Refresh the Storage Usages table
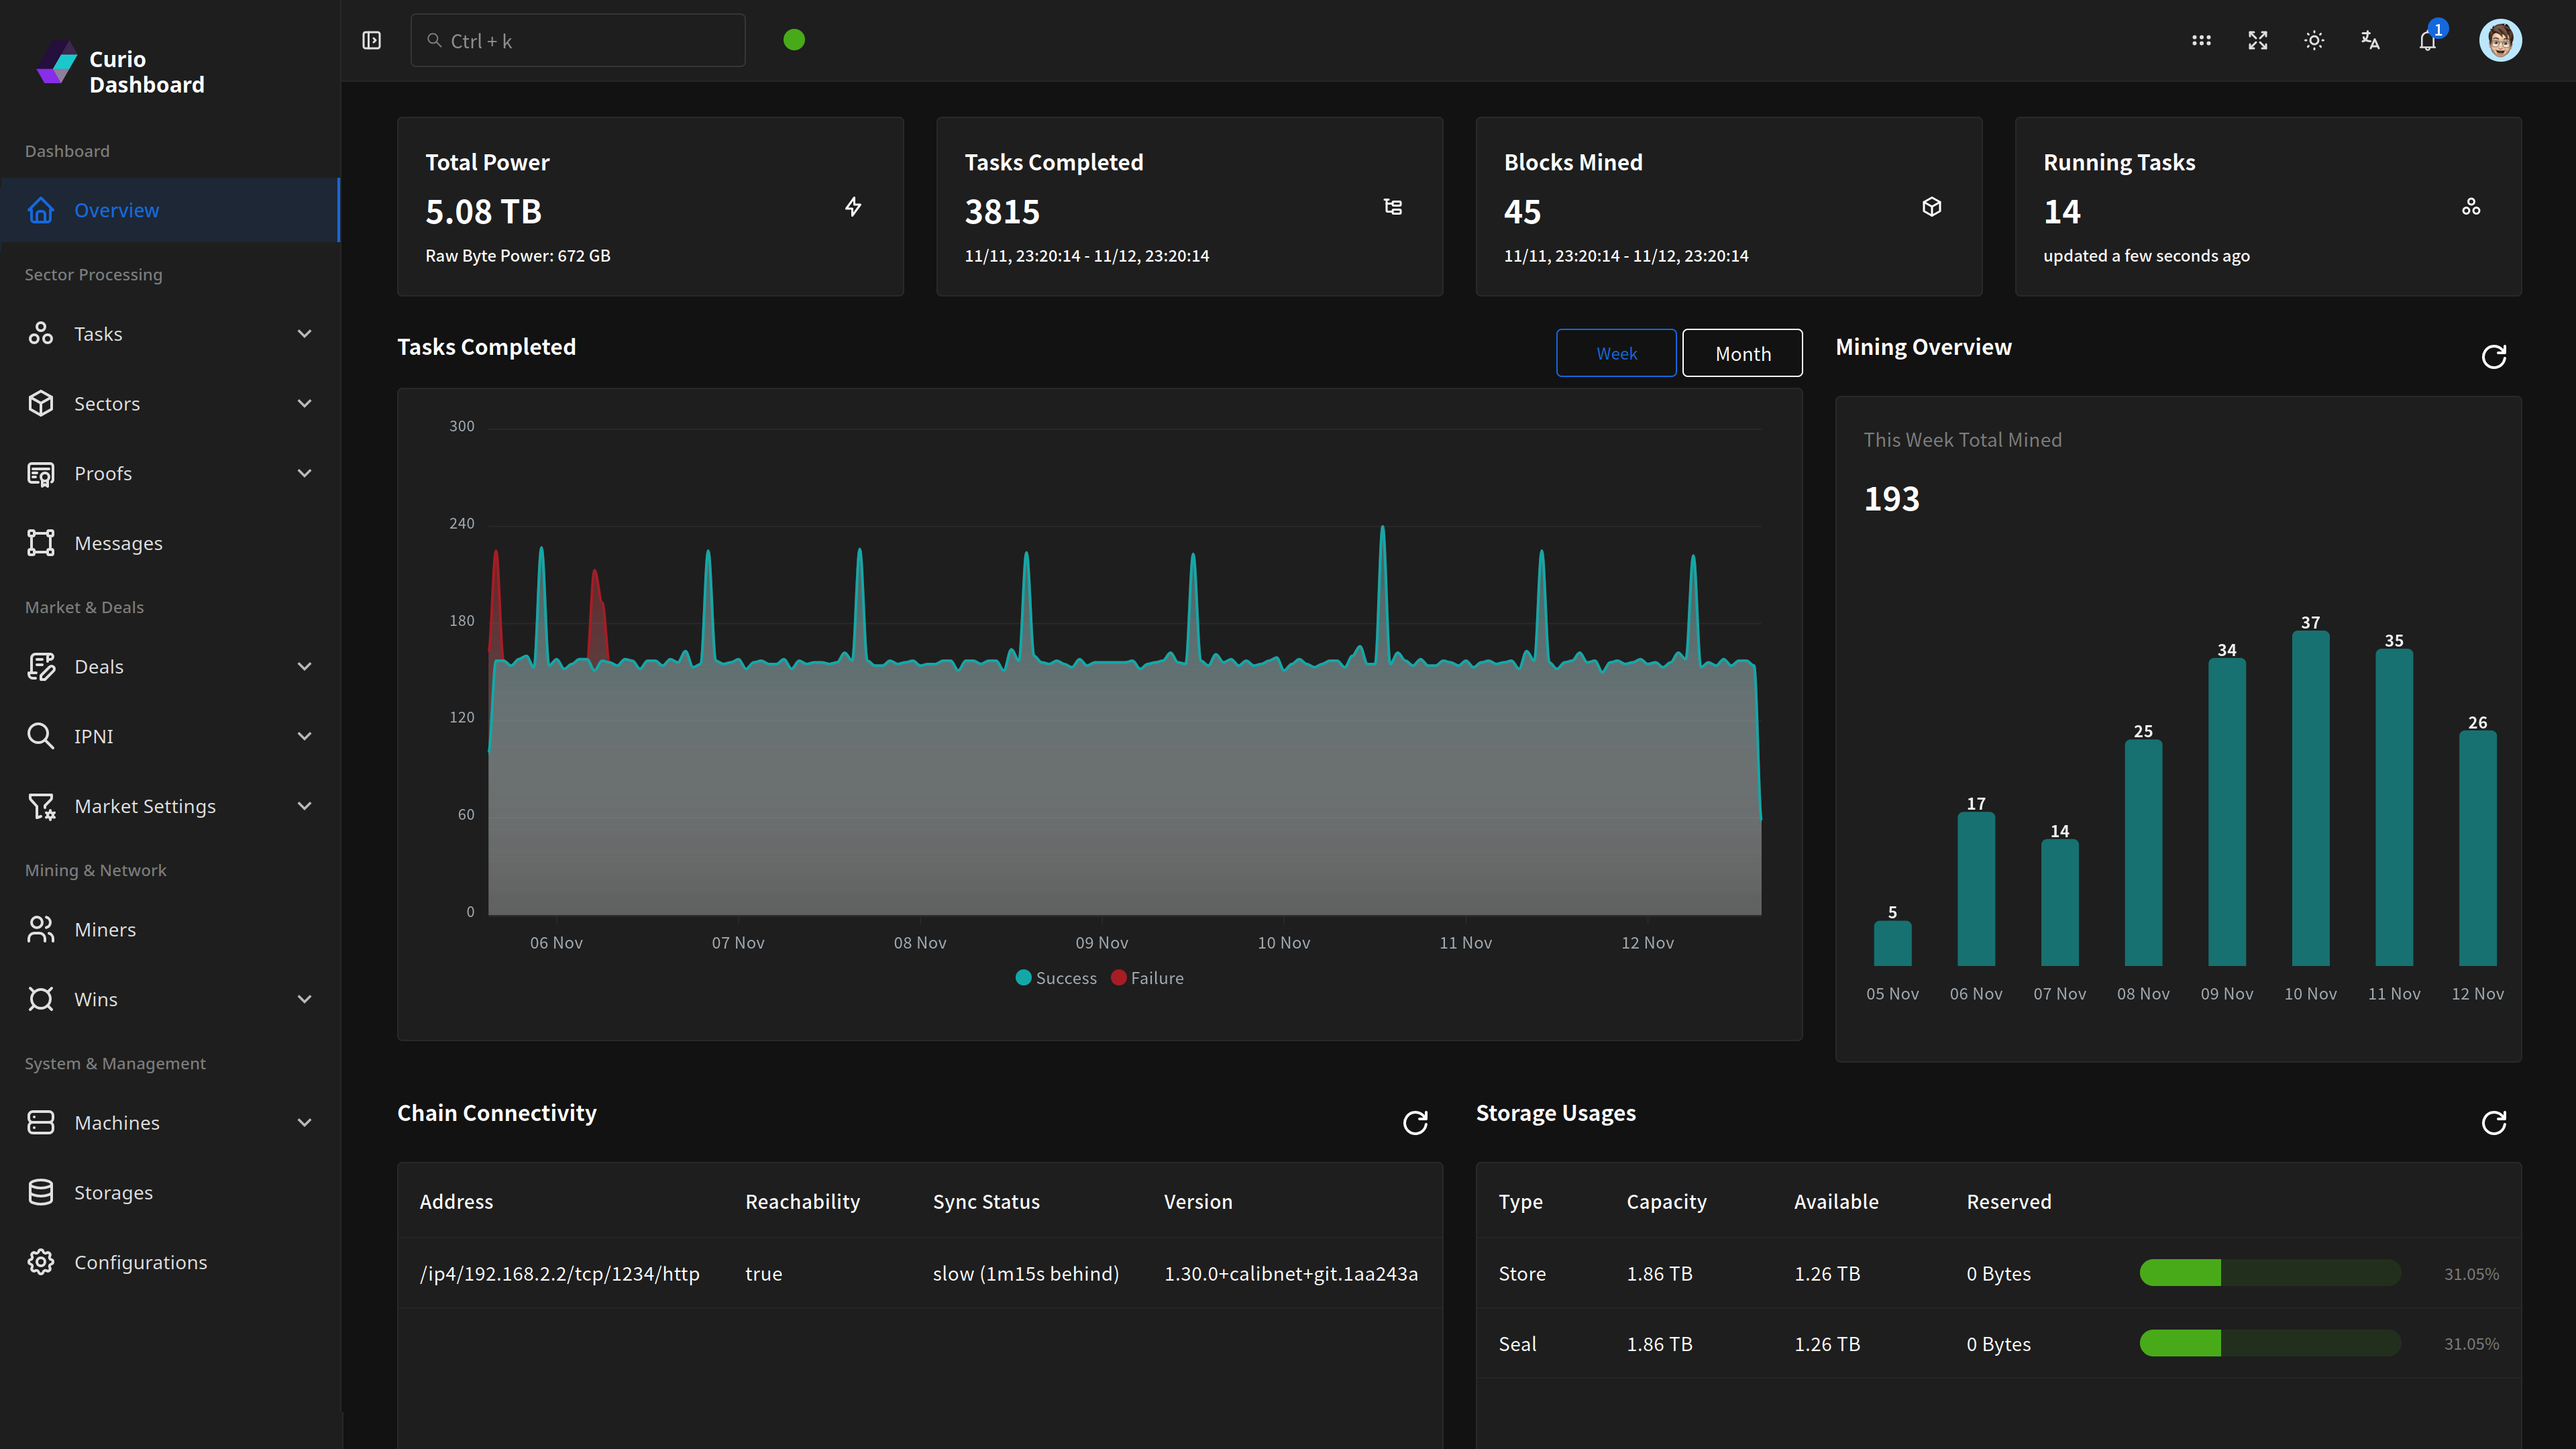This screenshot has height=1449, width=2576. pyautogui.click(x=2493, y=1123)
